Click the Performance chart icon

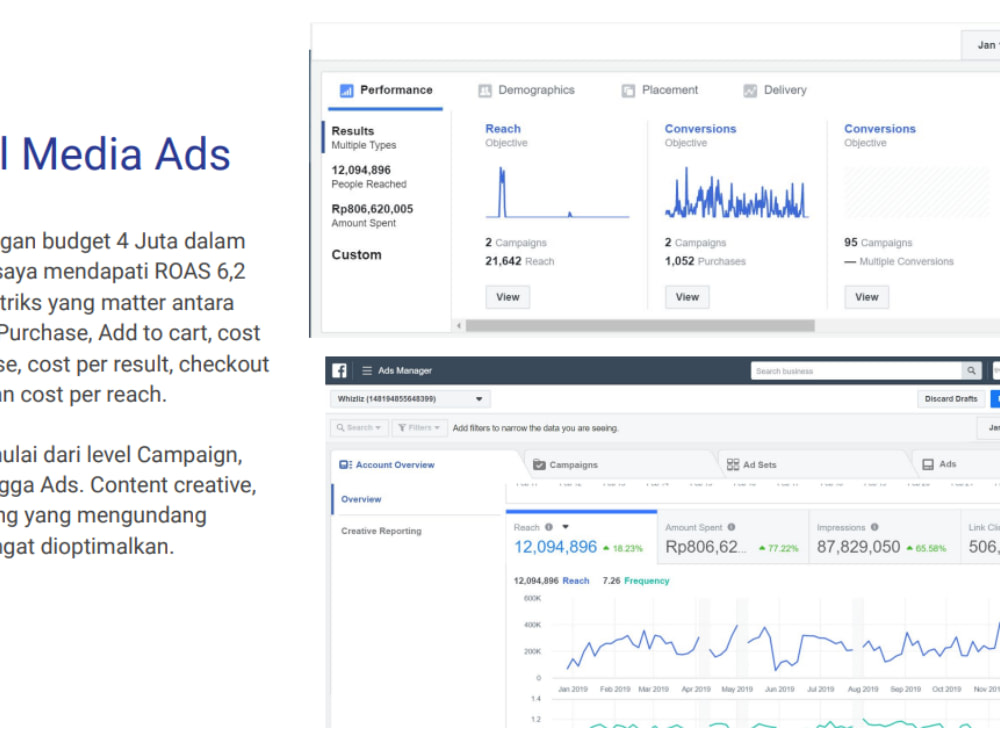point(346,91)
